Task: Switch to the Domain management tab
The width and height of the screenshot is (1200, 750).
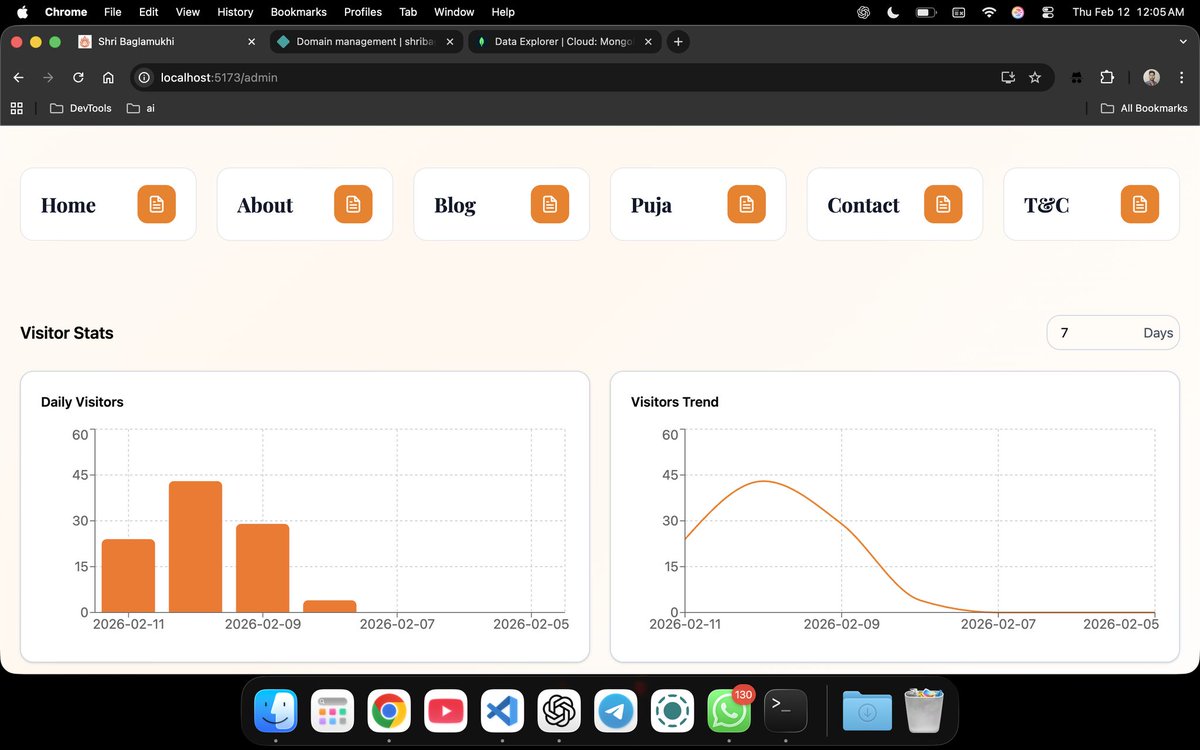Action: [367, 41]
